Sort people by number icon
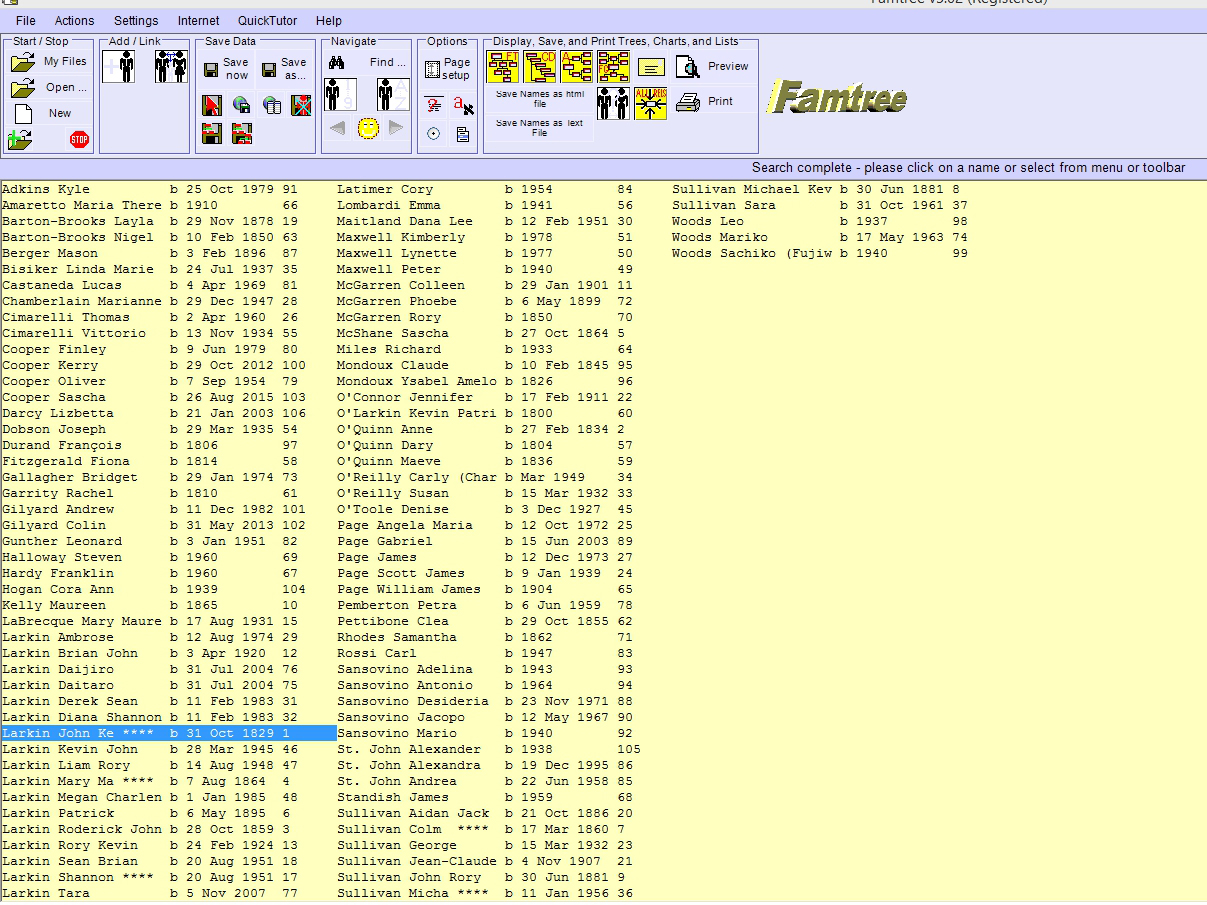Screen dimensions: 1207x905 [340, 95]
